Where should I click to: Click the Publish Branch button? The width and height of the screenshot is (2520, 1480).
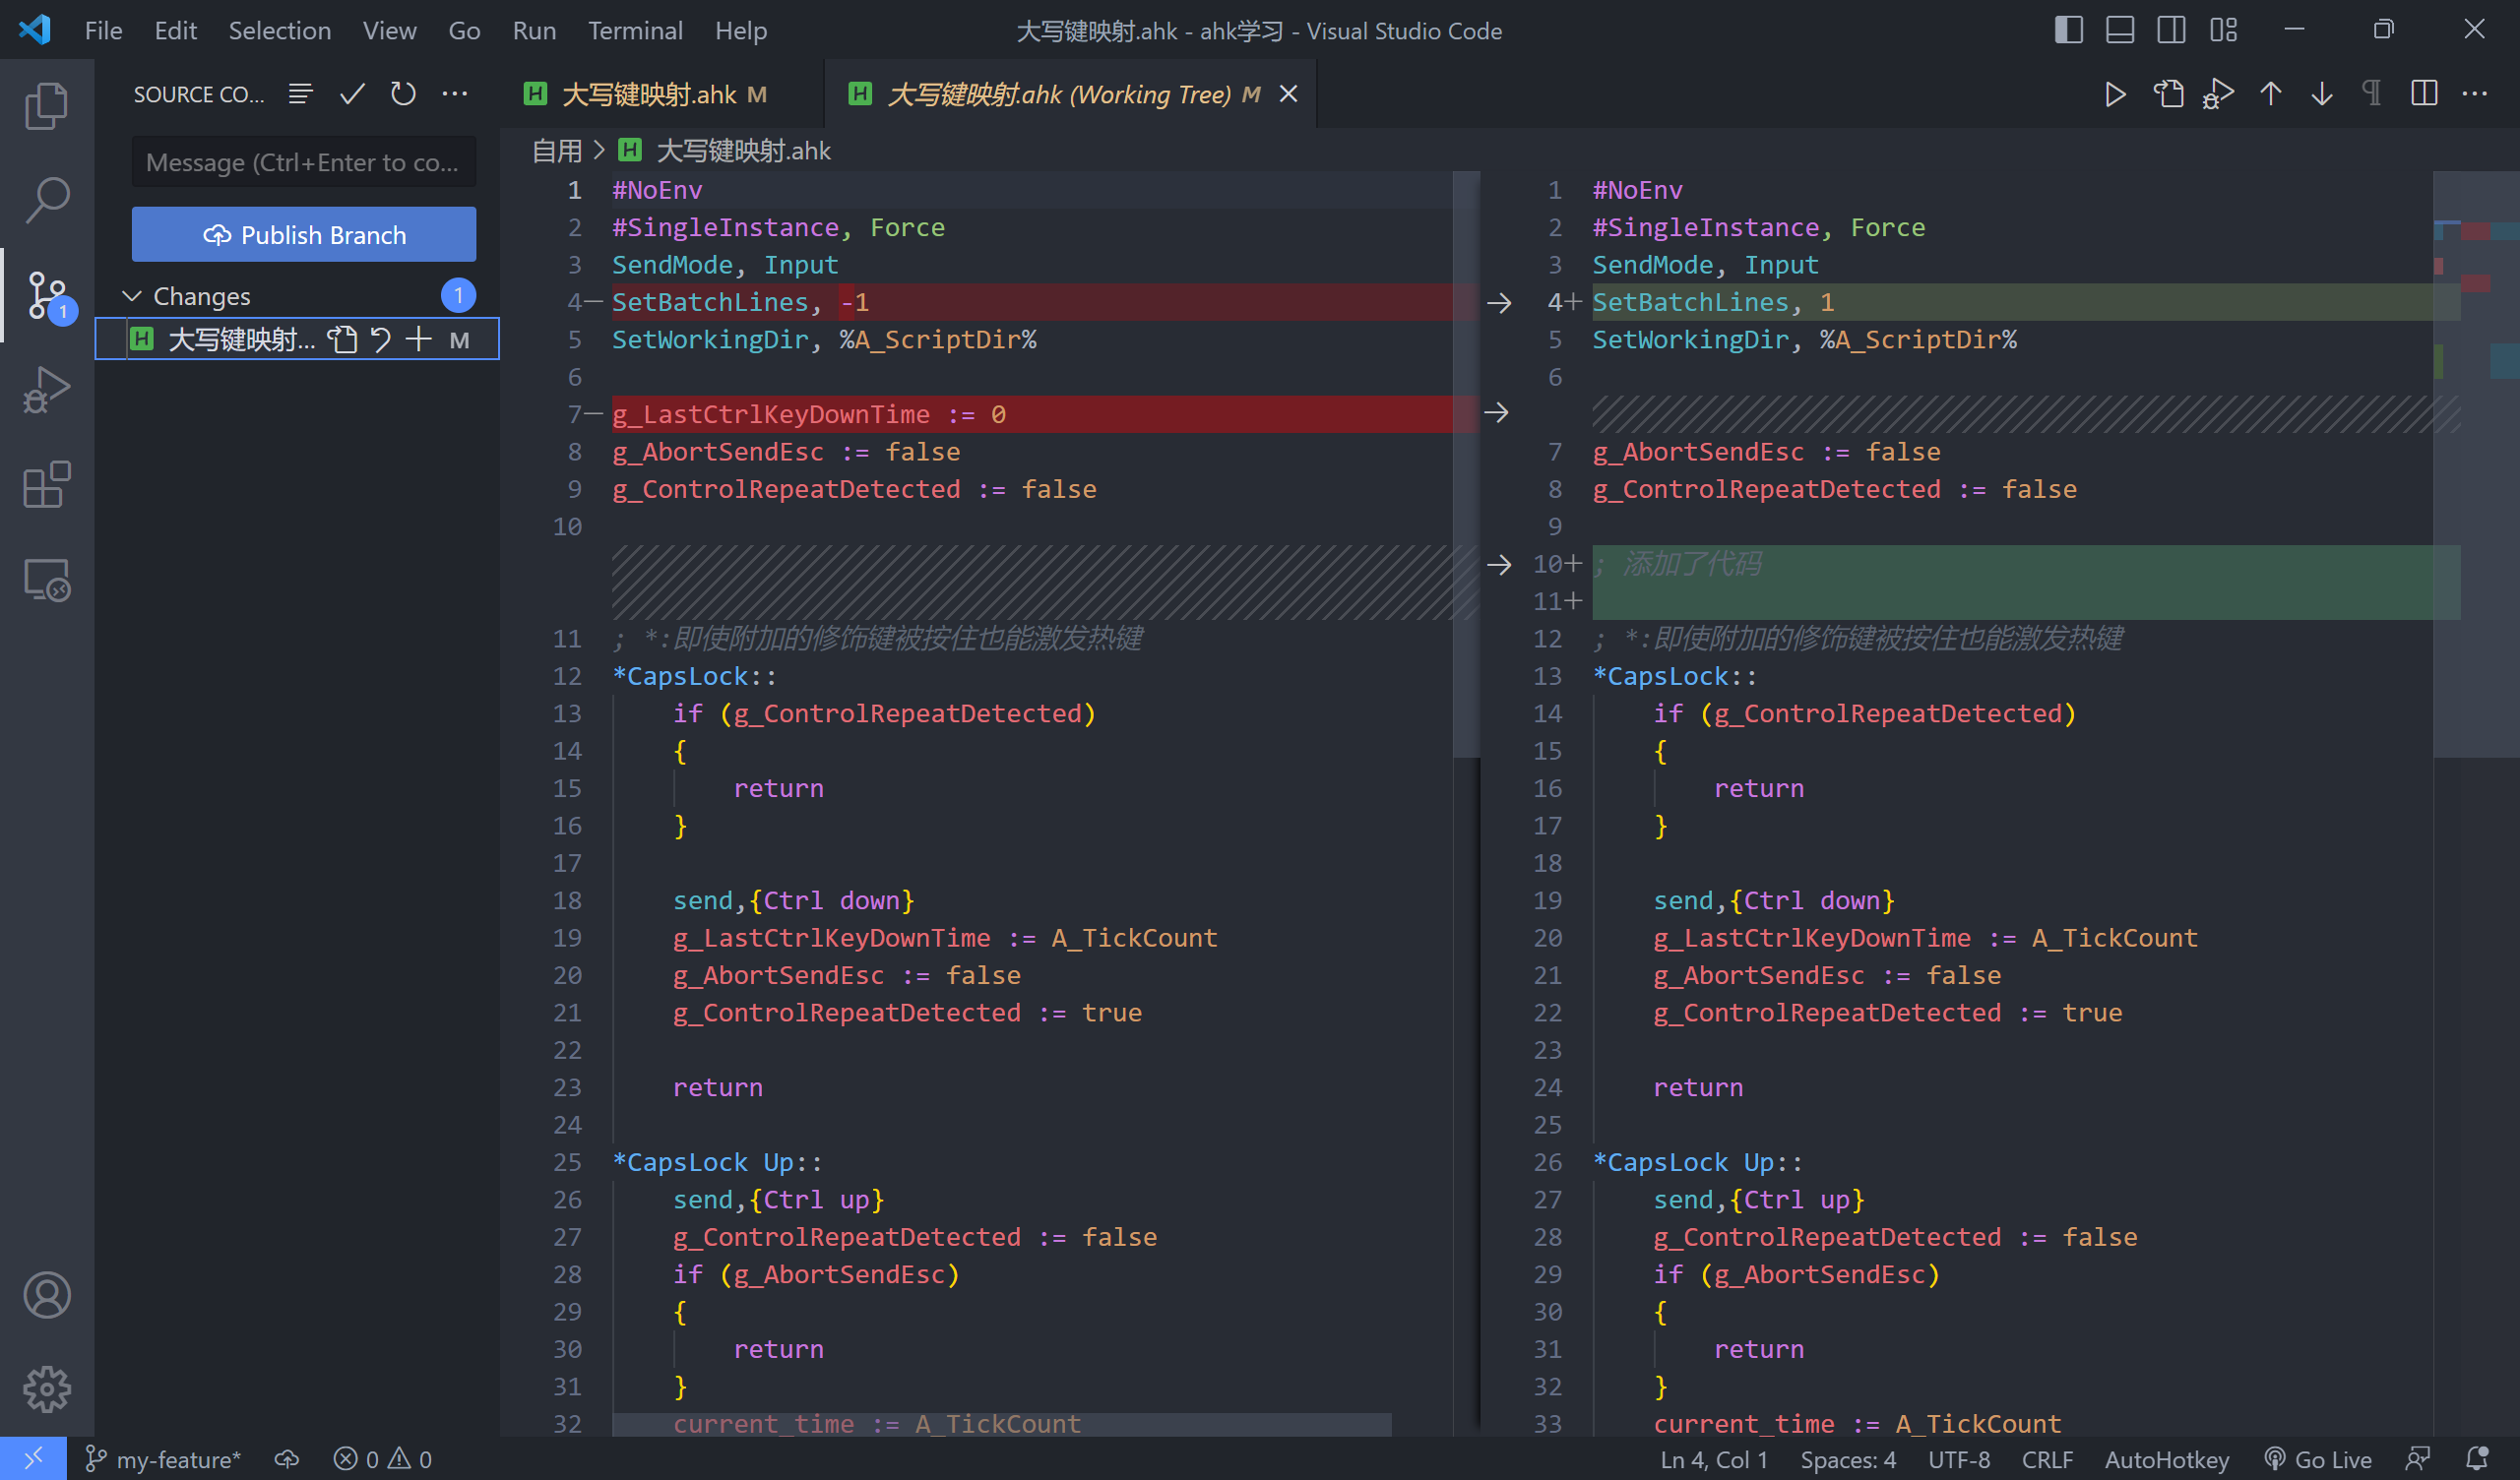click(x=304, y=235)
